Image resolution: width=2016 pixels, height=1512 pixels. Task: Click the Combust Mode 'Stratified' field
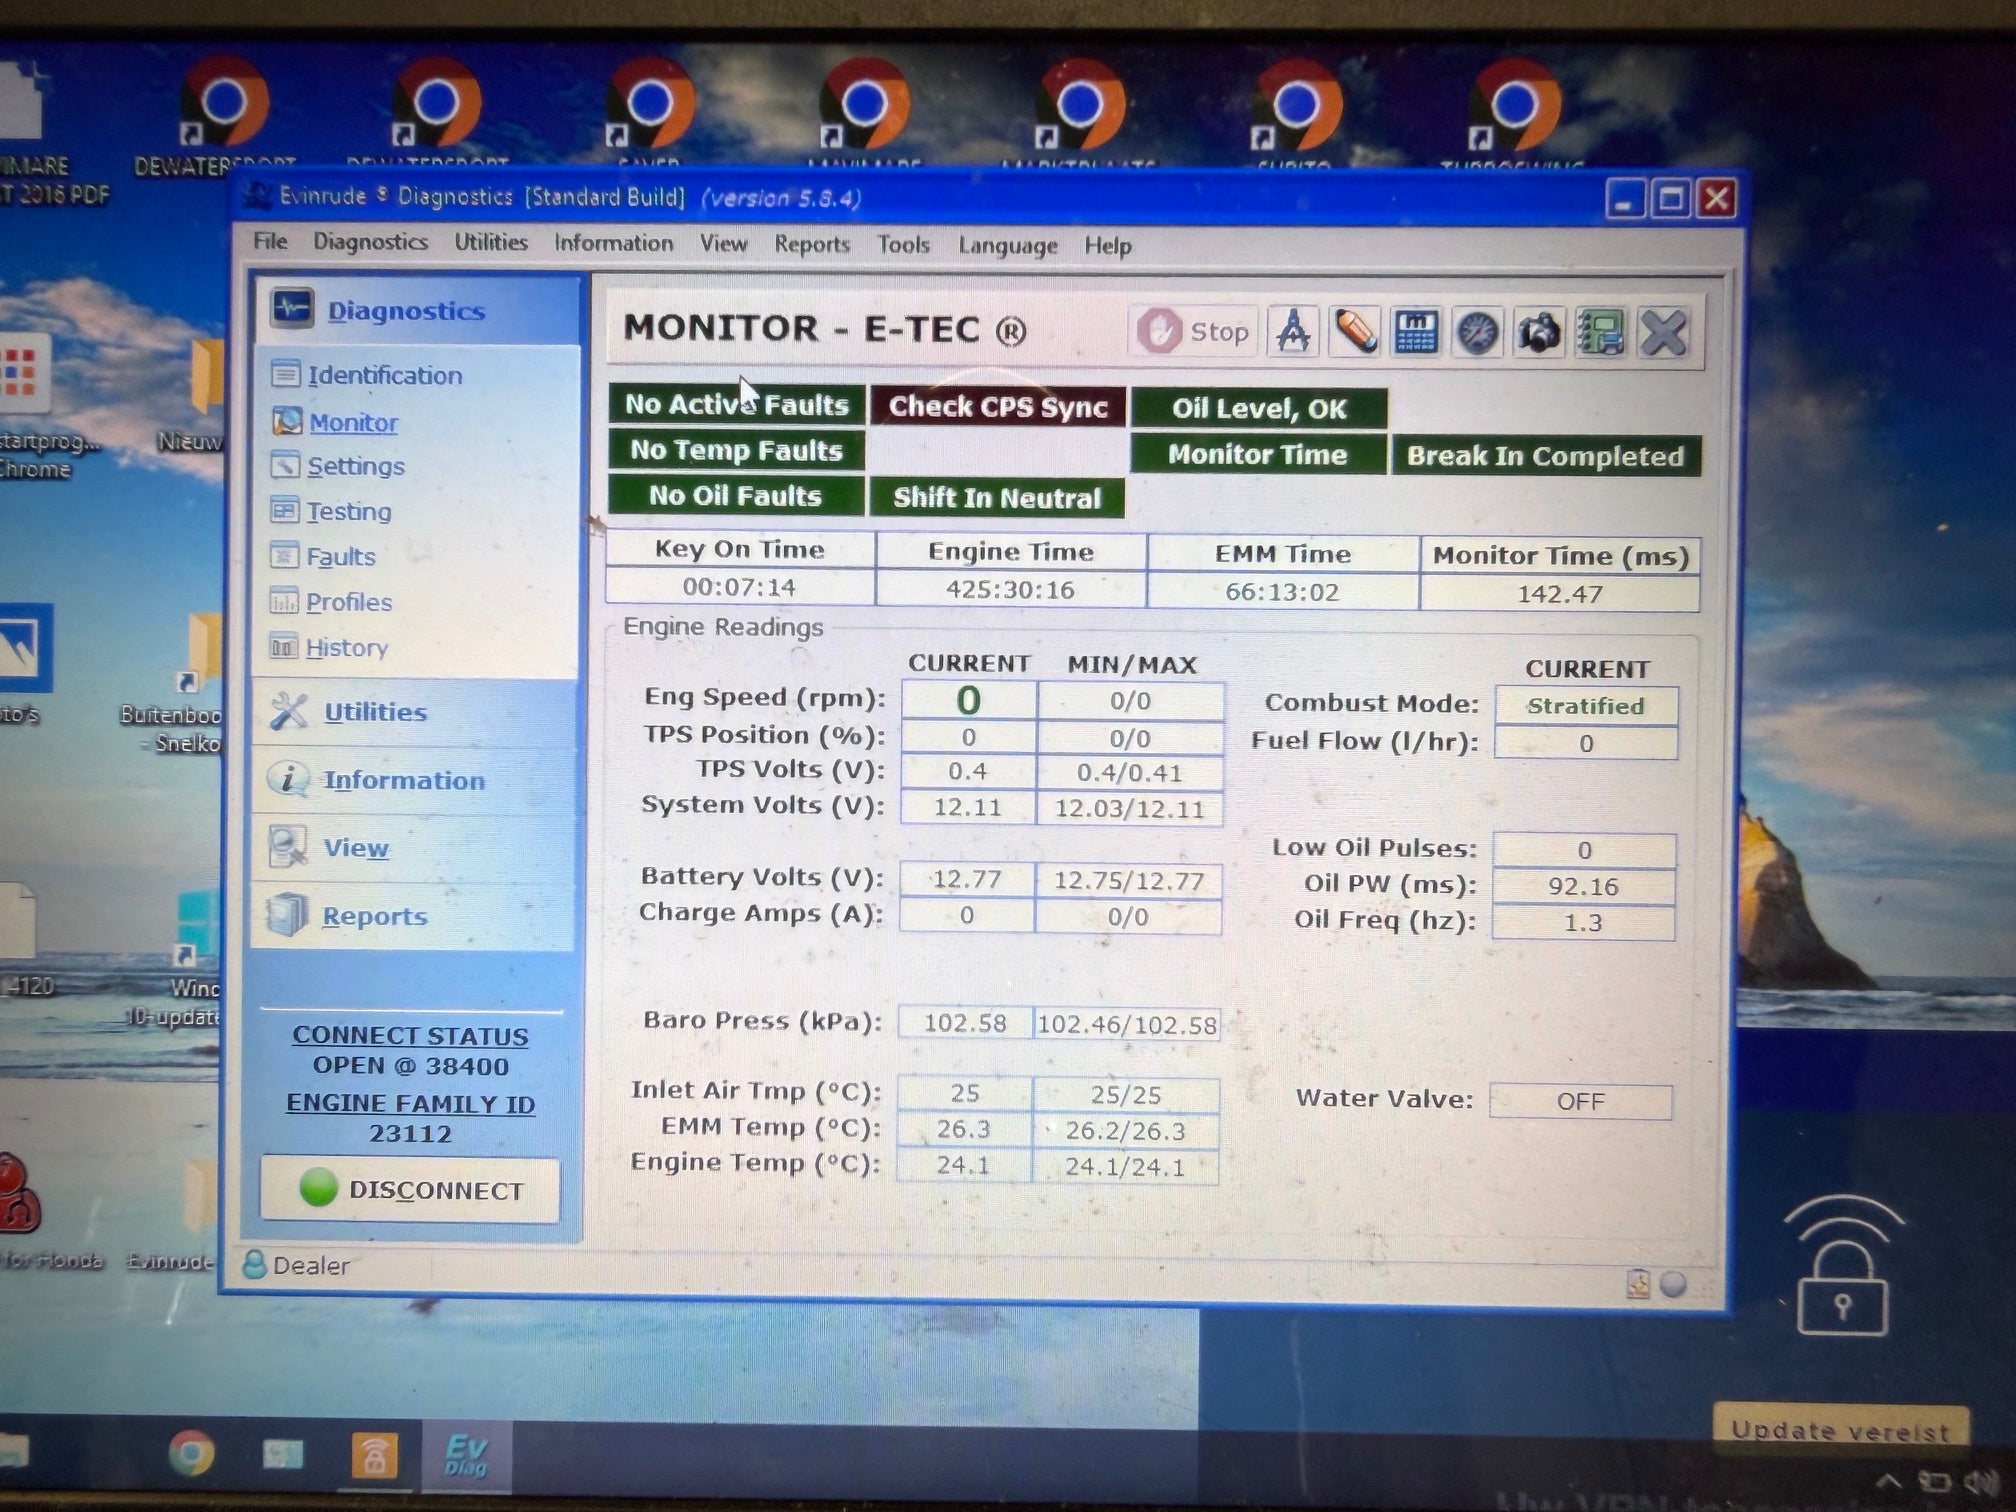(x=1586, y=706)
